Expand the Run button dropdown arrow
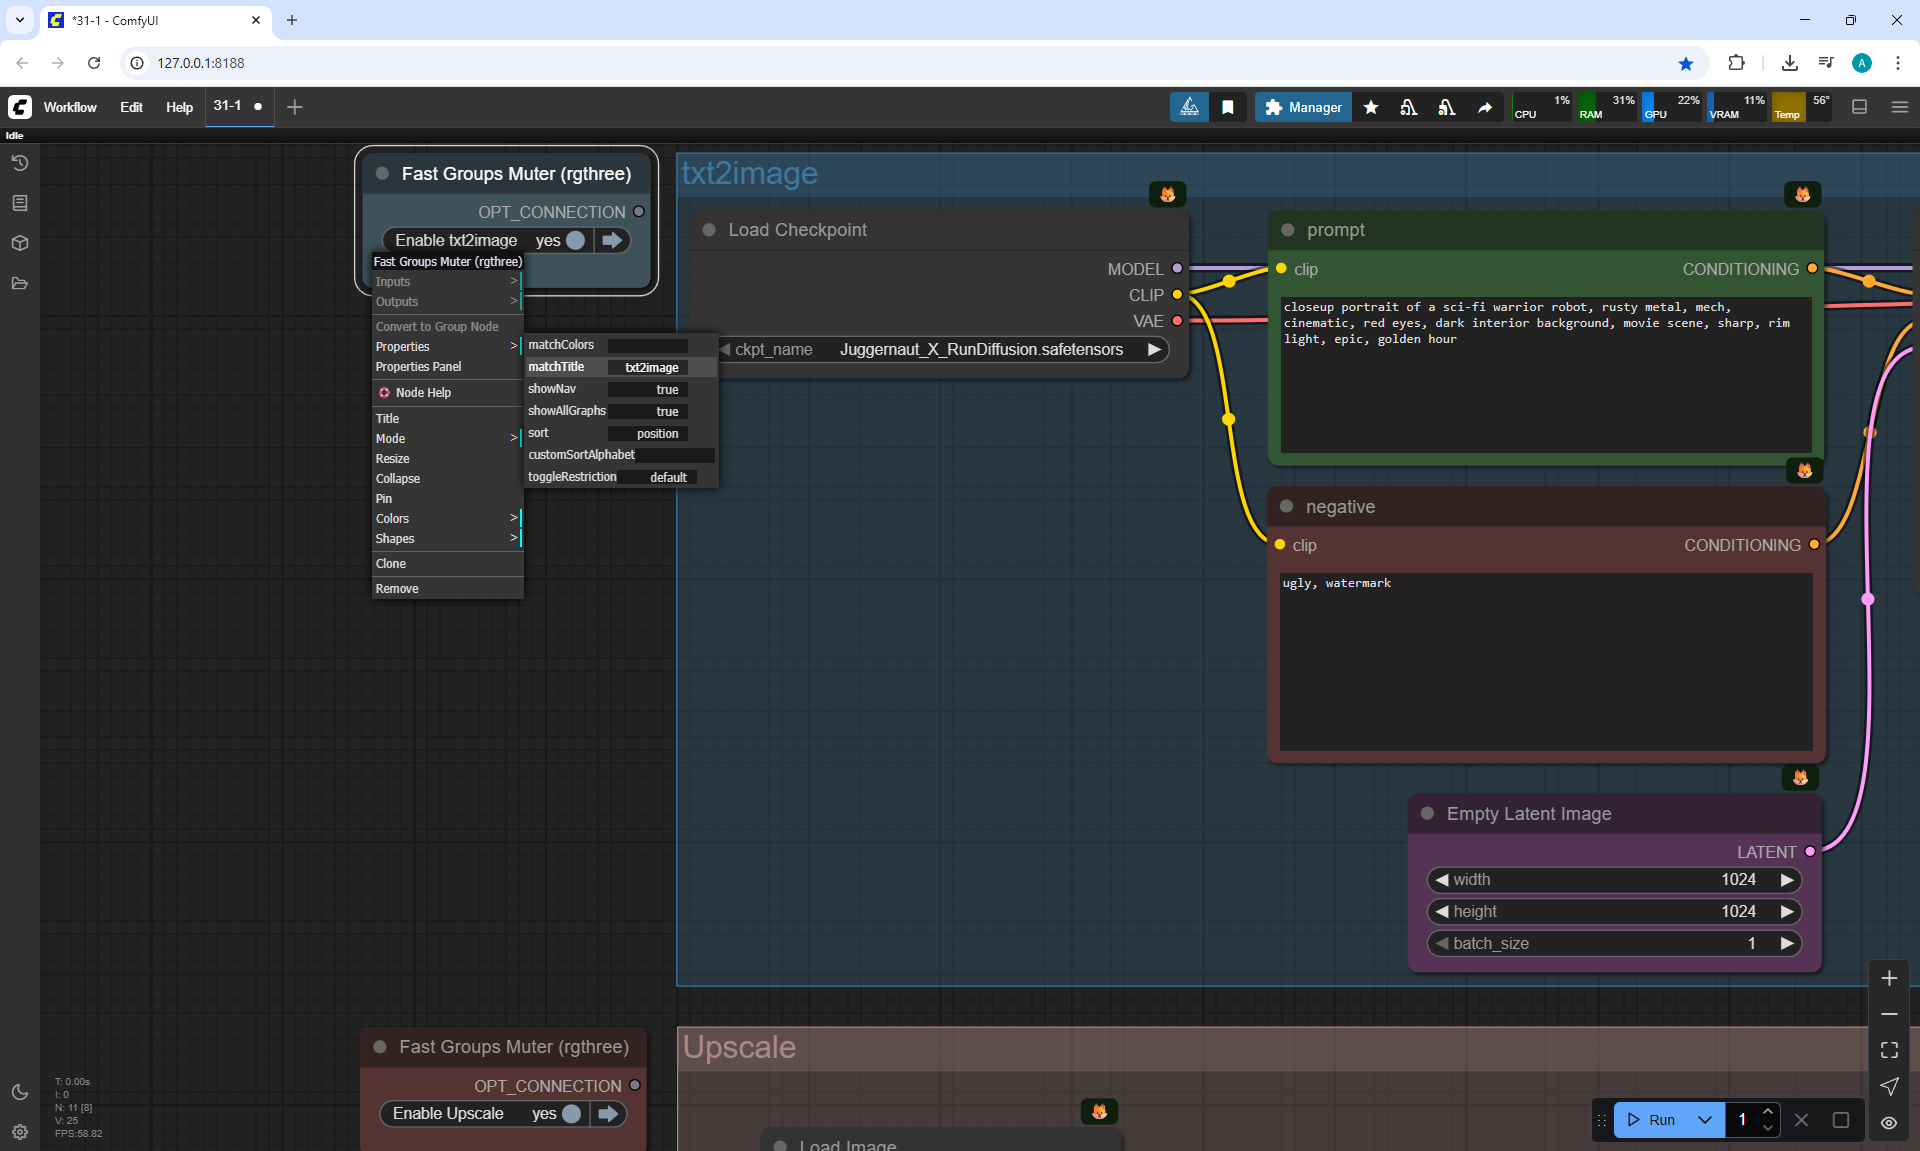The width and height of the screenshot is (1920, 1151). [x=1705, y=1120]
